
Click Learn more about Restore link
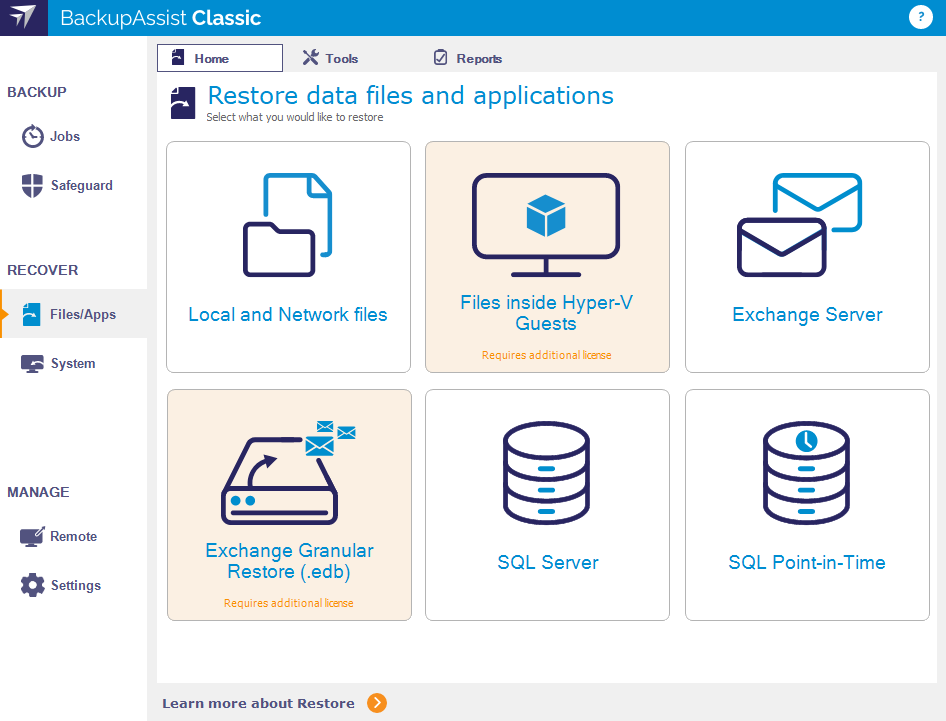point(258,703)
